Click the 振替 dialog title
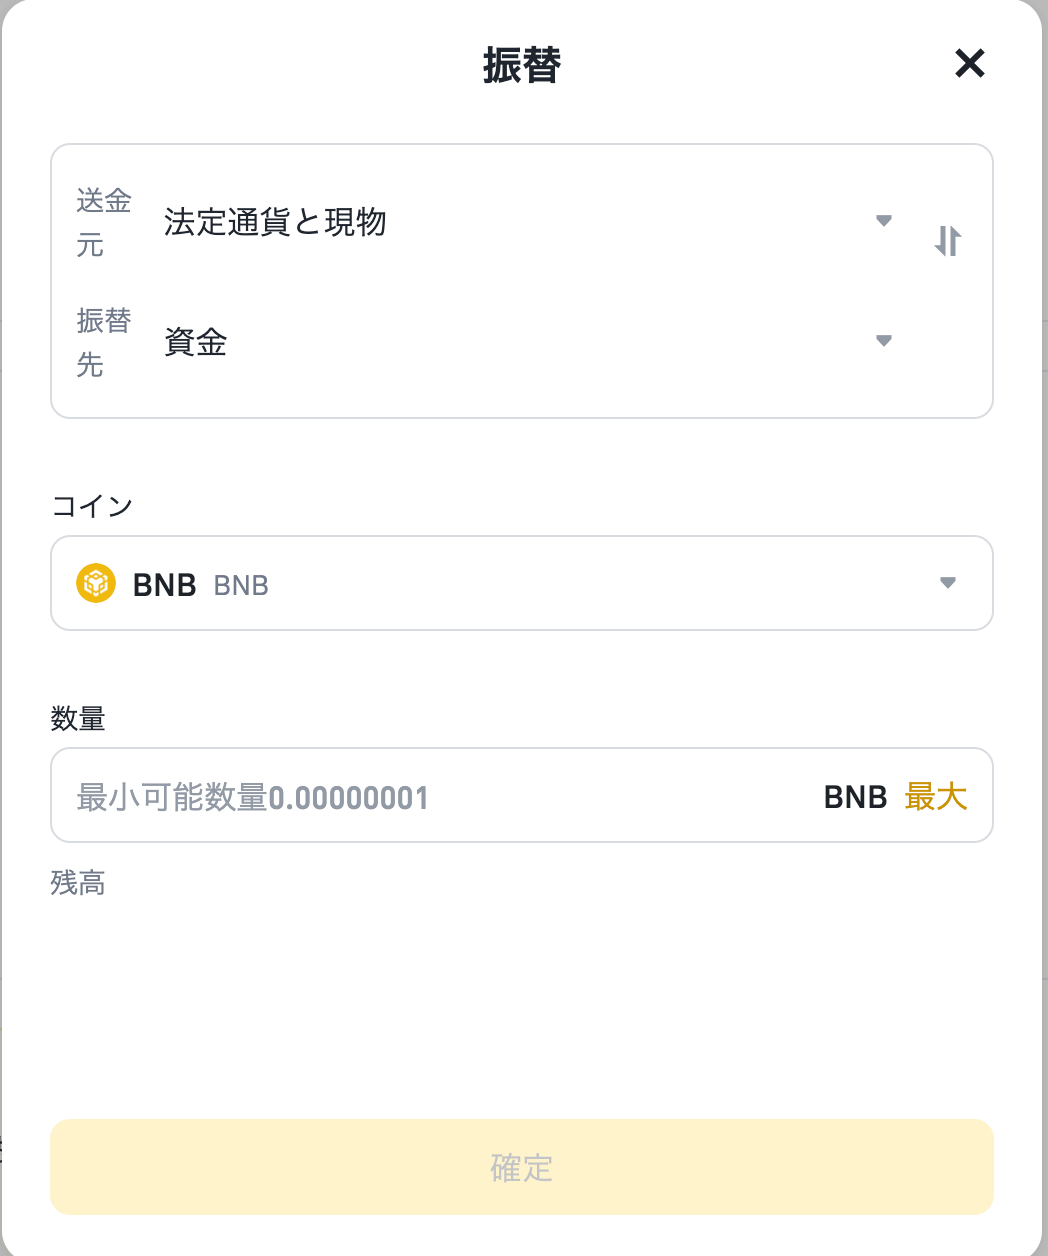 522,66
